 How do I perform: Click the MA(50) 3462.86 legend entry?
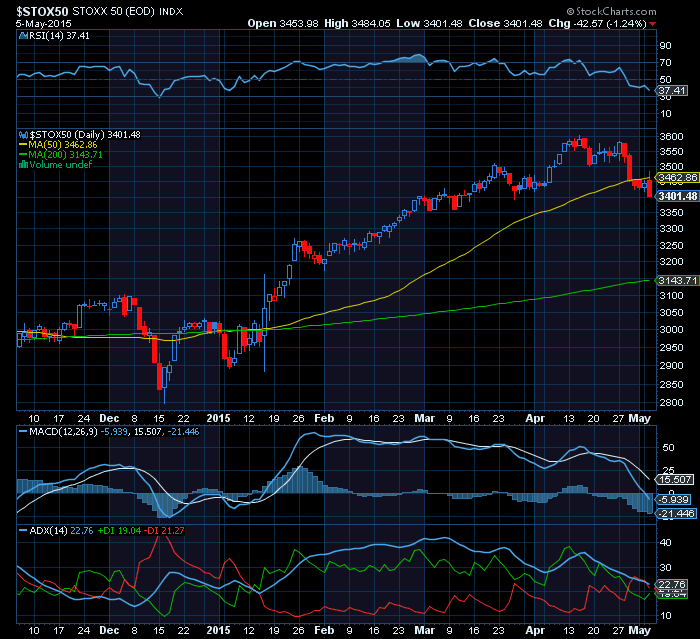pos(63,145)
